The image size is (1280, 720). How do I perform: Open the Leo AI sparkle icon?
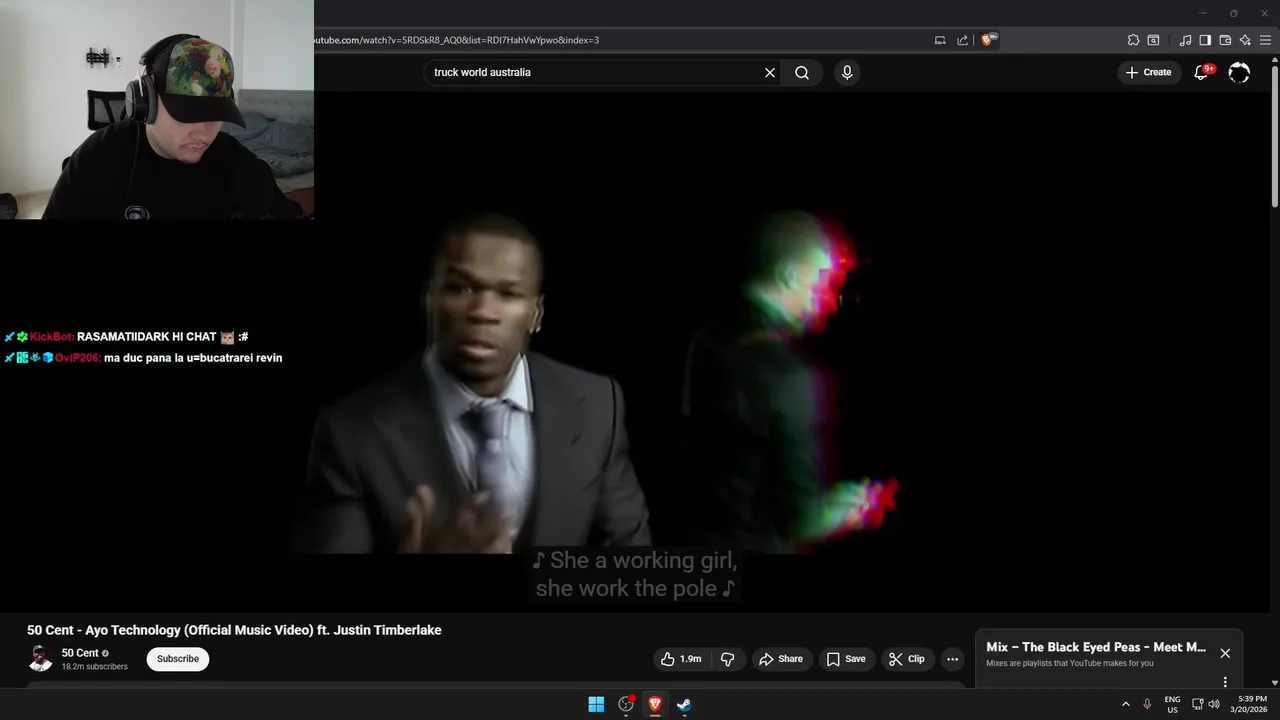1245,40
